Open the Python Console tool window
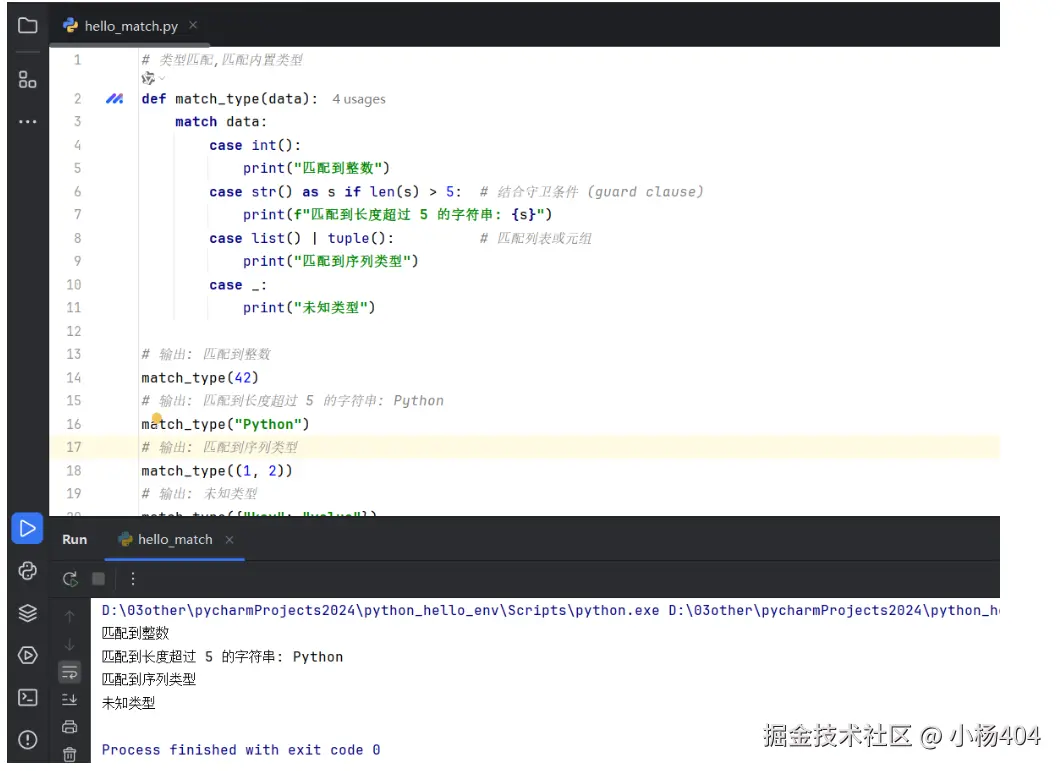Image resolution: width=1062 pixels, height=771 pixels. pos(27,571)
